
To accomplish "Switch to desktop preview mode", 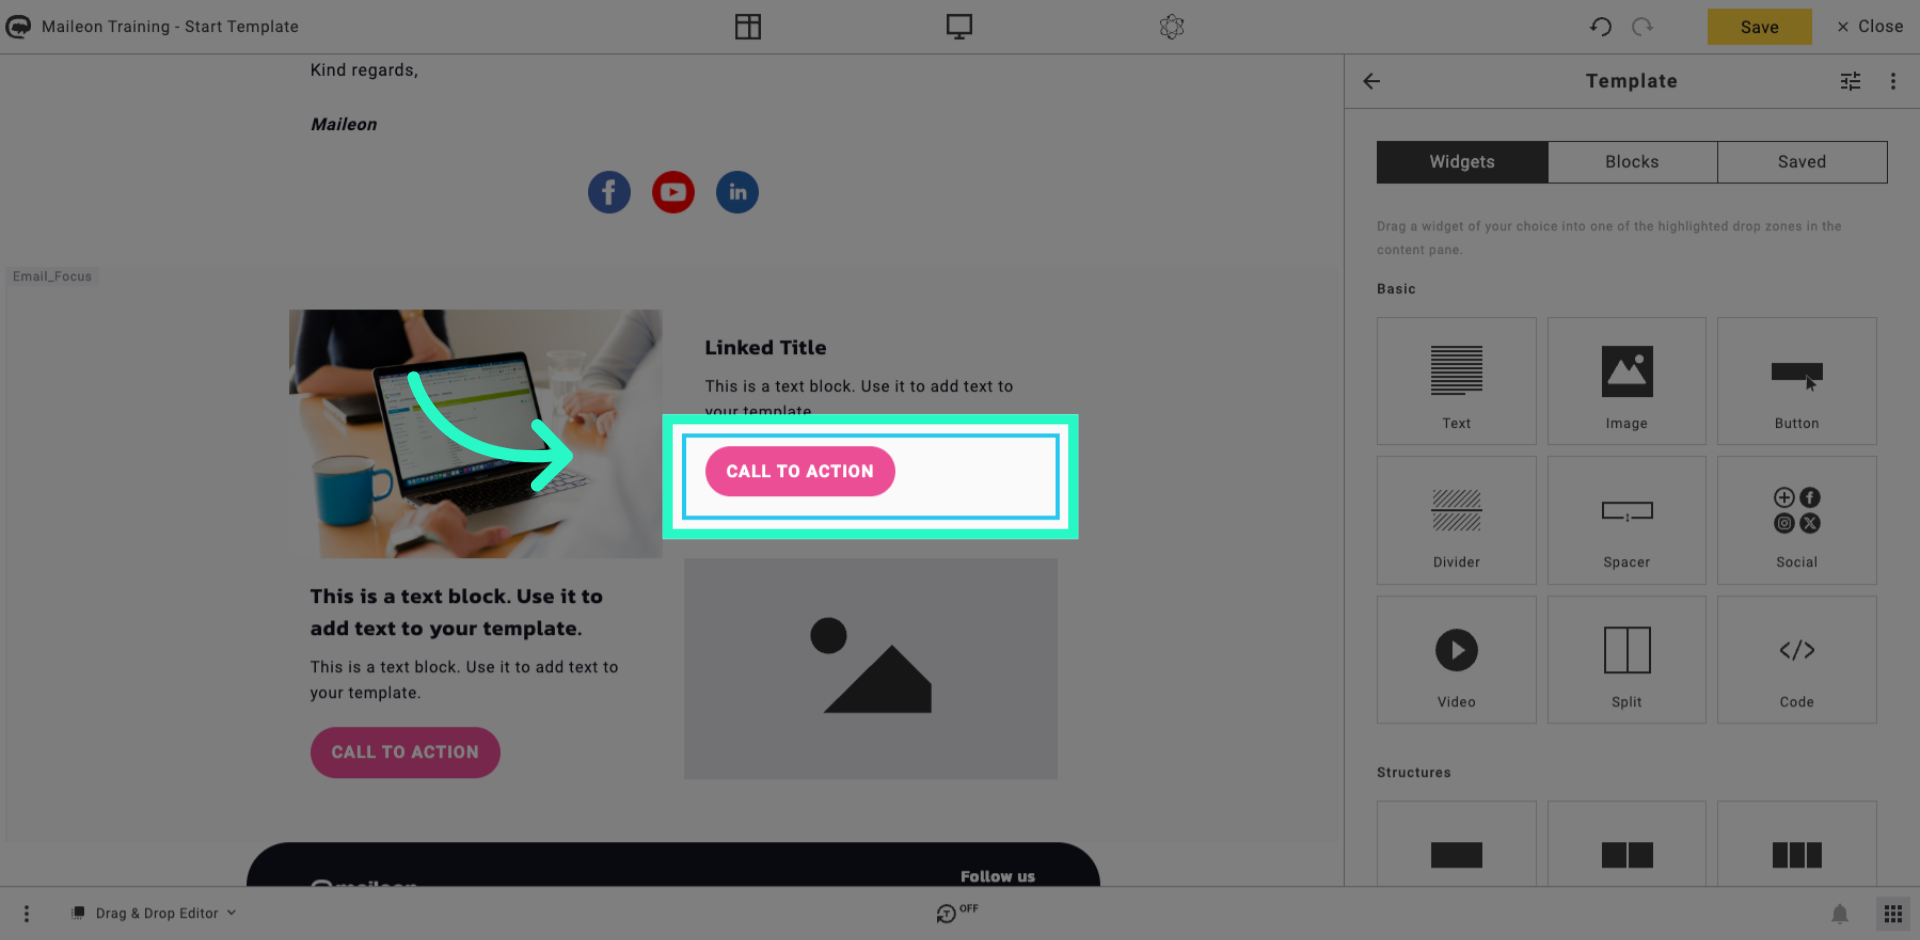I will (959, 26).
